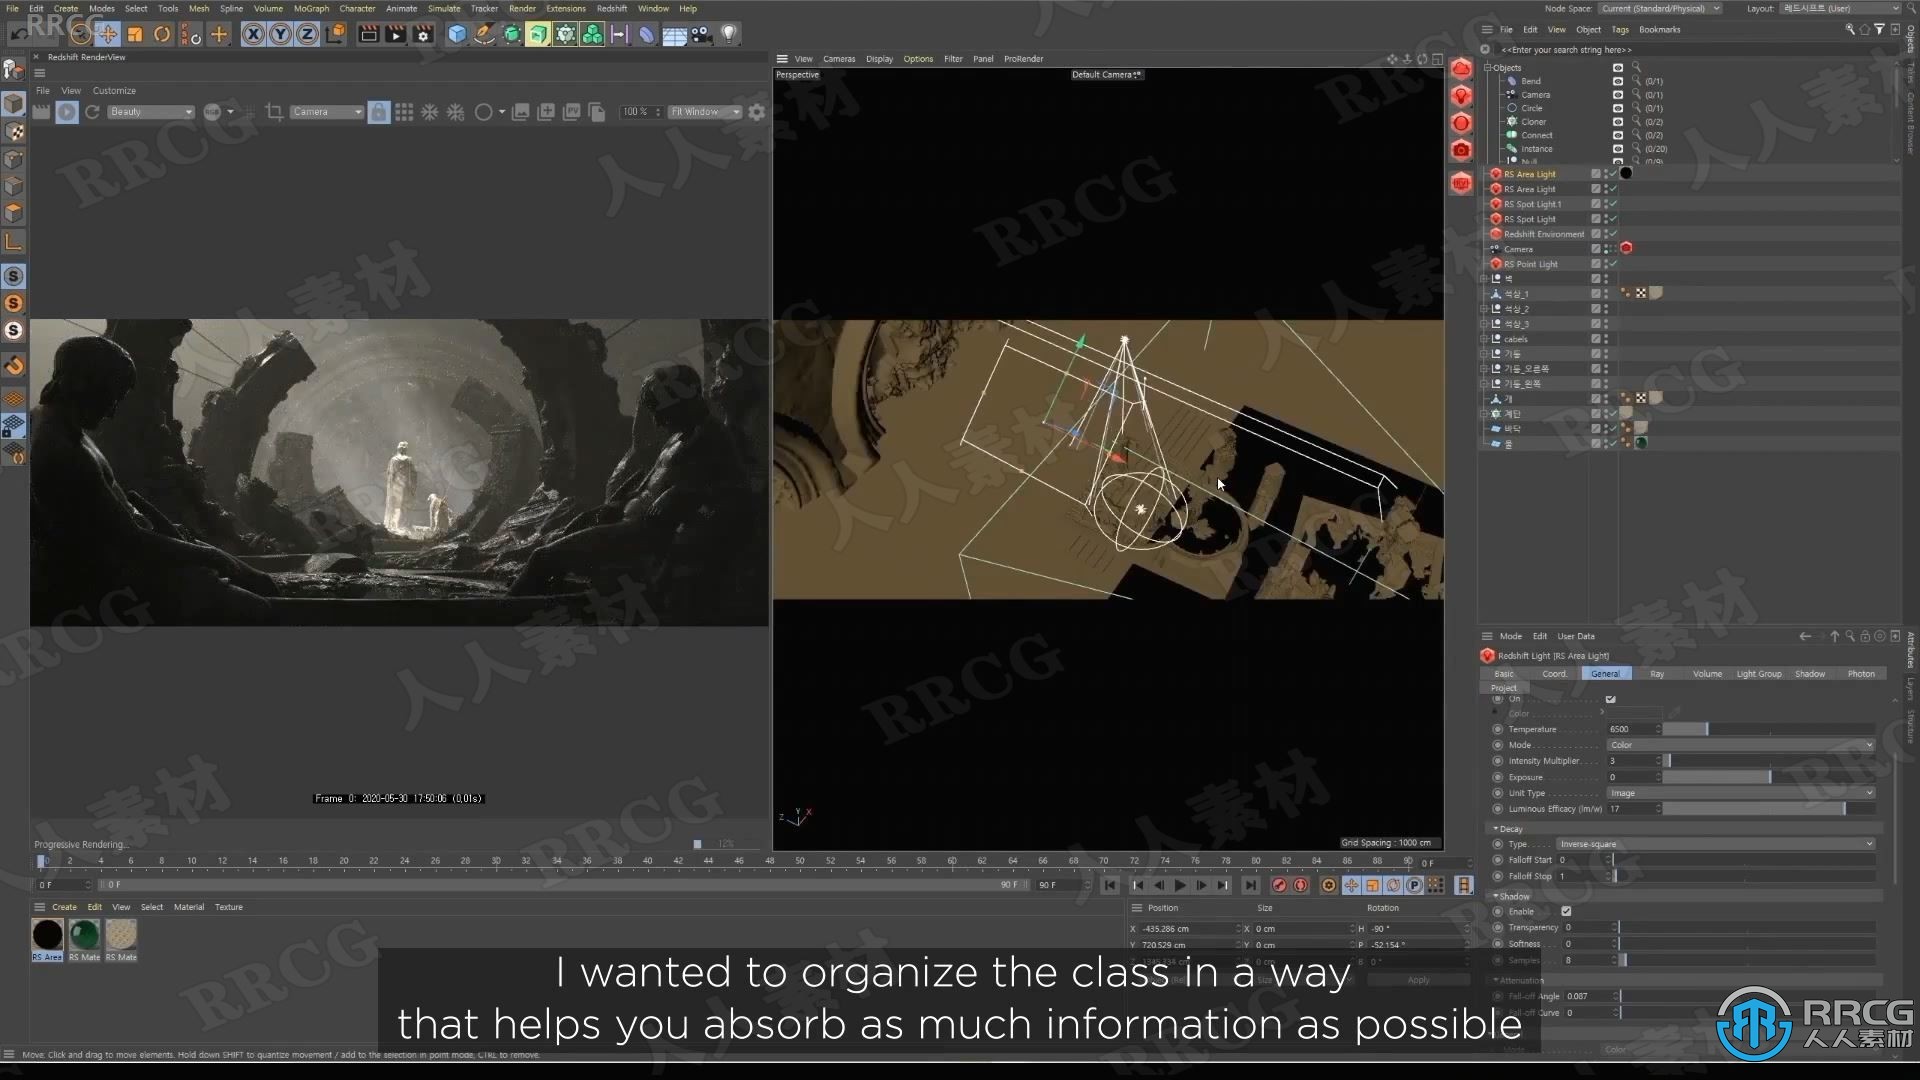Go to end of animation
Viewport: 1920px width, 1080px height.
[1250, 886]
